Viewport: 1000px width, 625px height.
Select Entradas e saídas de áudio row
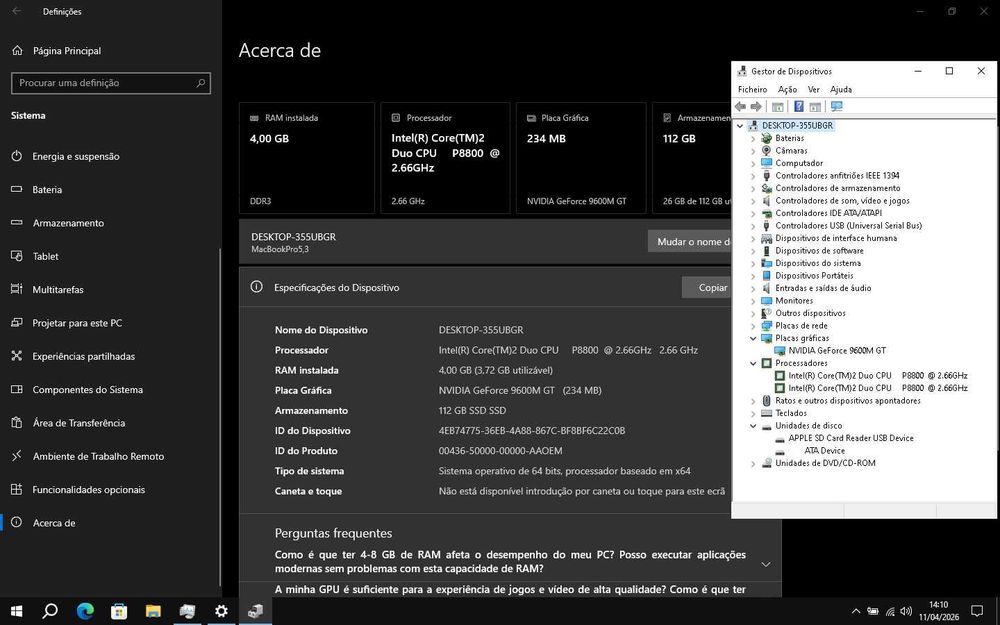coord(823,288)
